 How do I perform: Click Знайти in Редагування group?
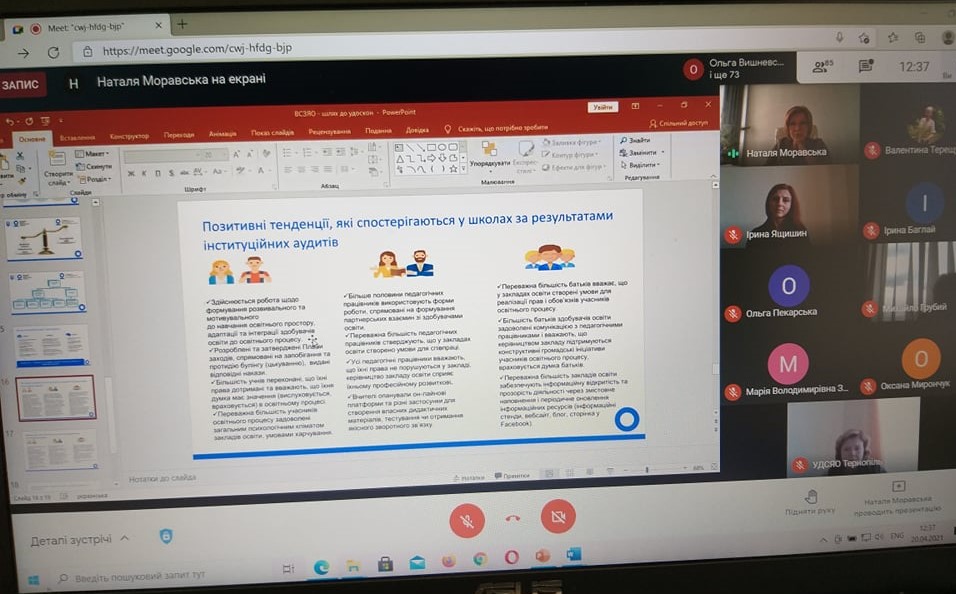click(x=636, y=140)
